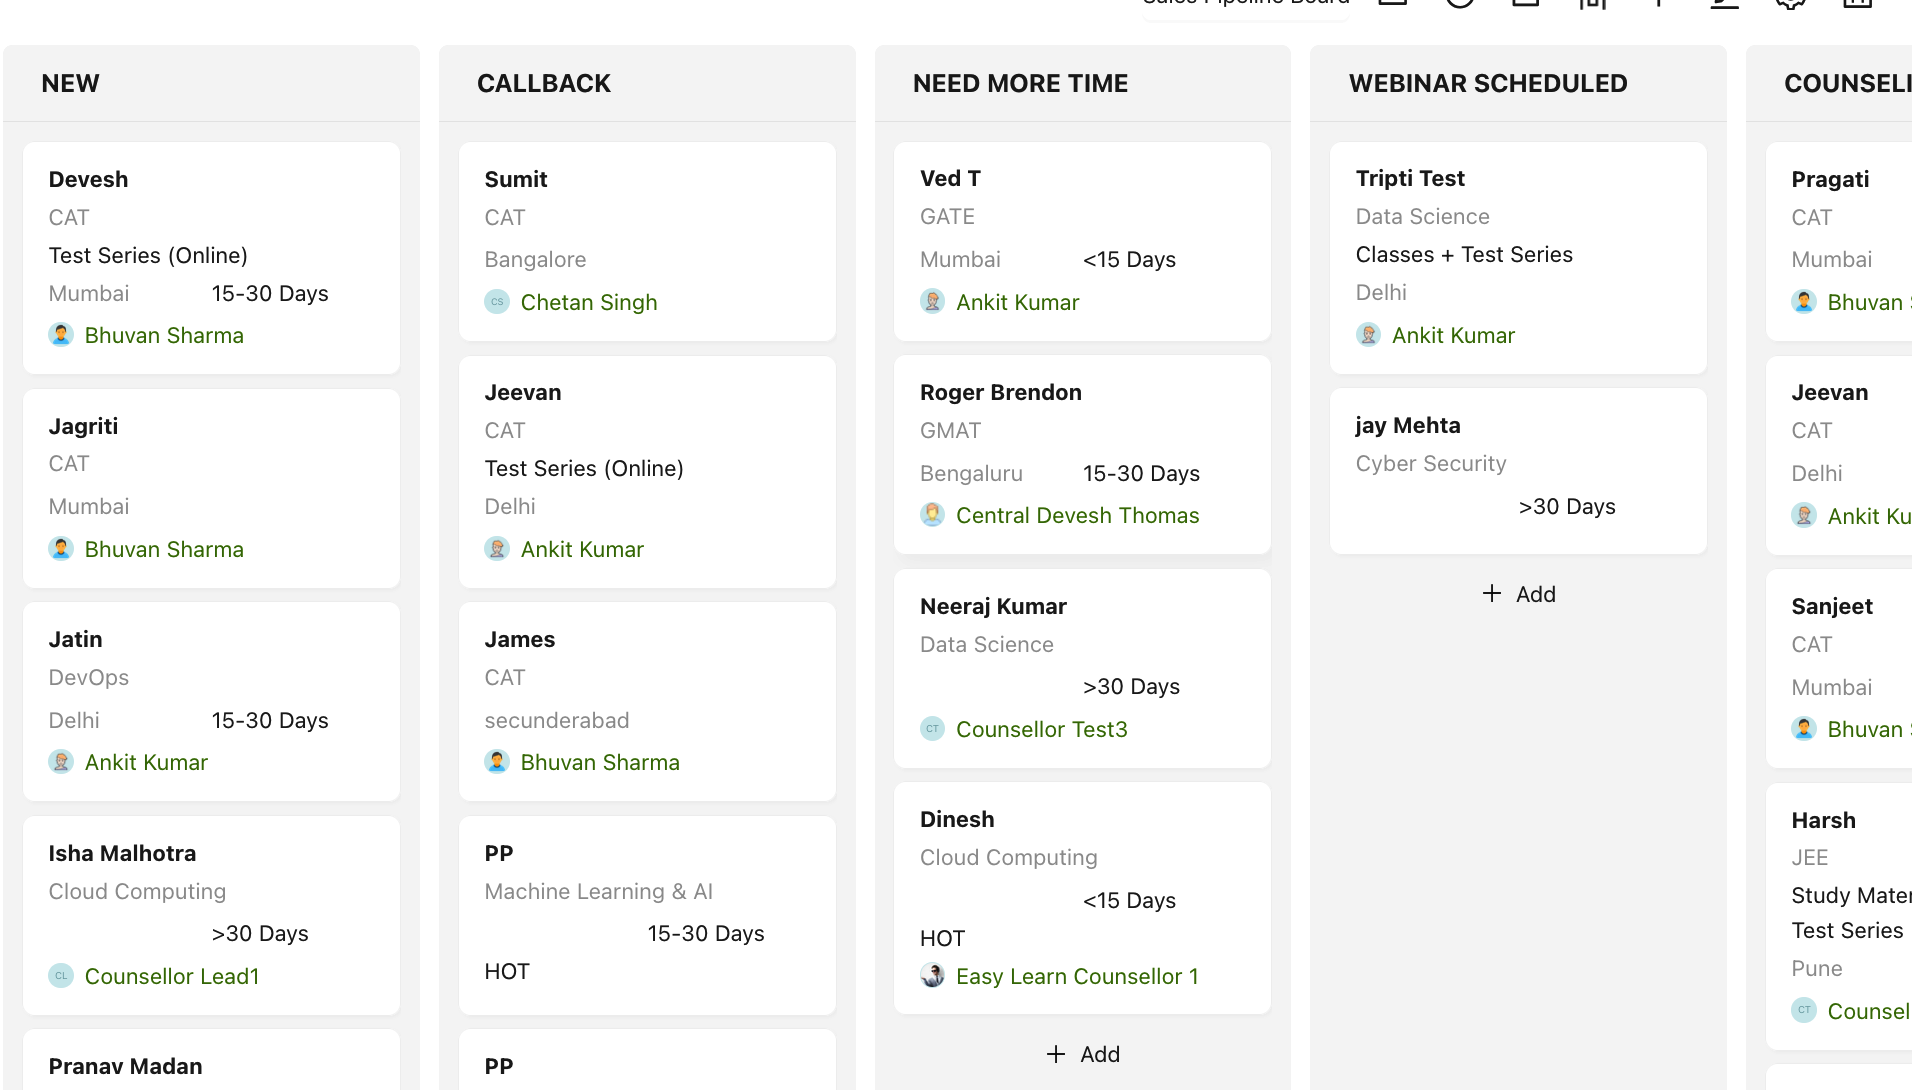The height and width of the screenshot is (1090, 1912).
Task: Click the CL avatar on Isha Malhotra card
Action: [61, 976]
